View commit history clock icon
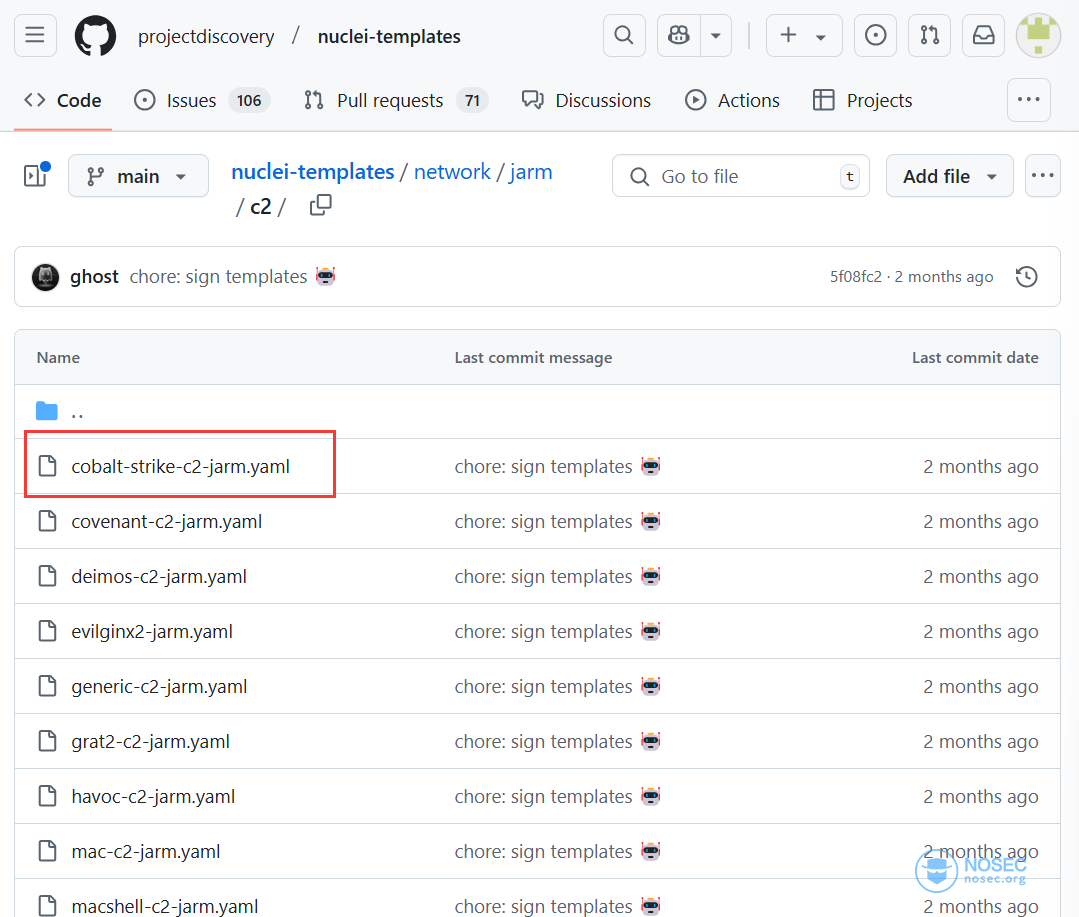 pos(1026,277)
